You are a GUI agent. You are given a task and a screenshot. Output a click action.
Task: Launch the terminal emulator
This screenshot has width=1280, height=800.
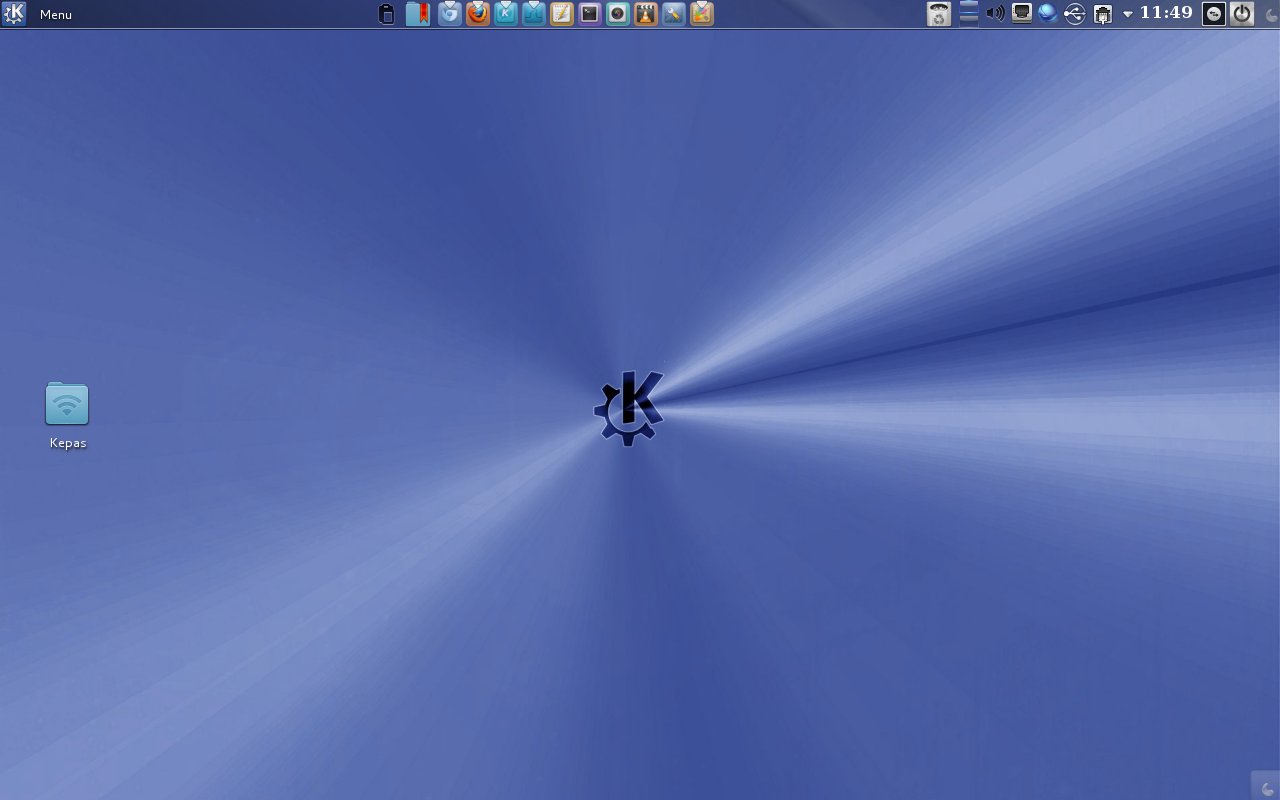(x=590, y=14)
